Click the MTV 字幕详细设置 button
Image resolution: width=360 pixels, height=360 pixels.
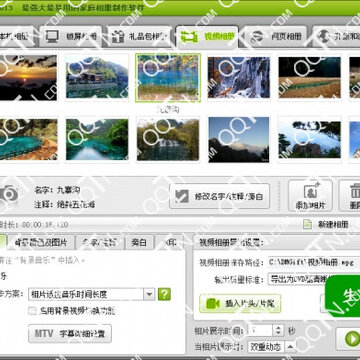point(70,333)
